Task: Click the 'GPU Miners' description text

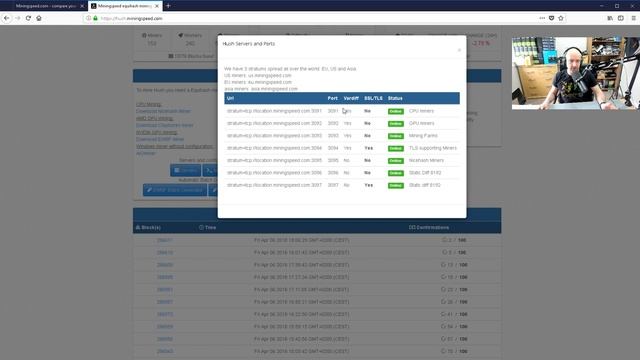Action: coord(422,123)
